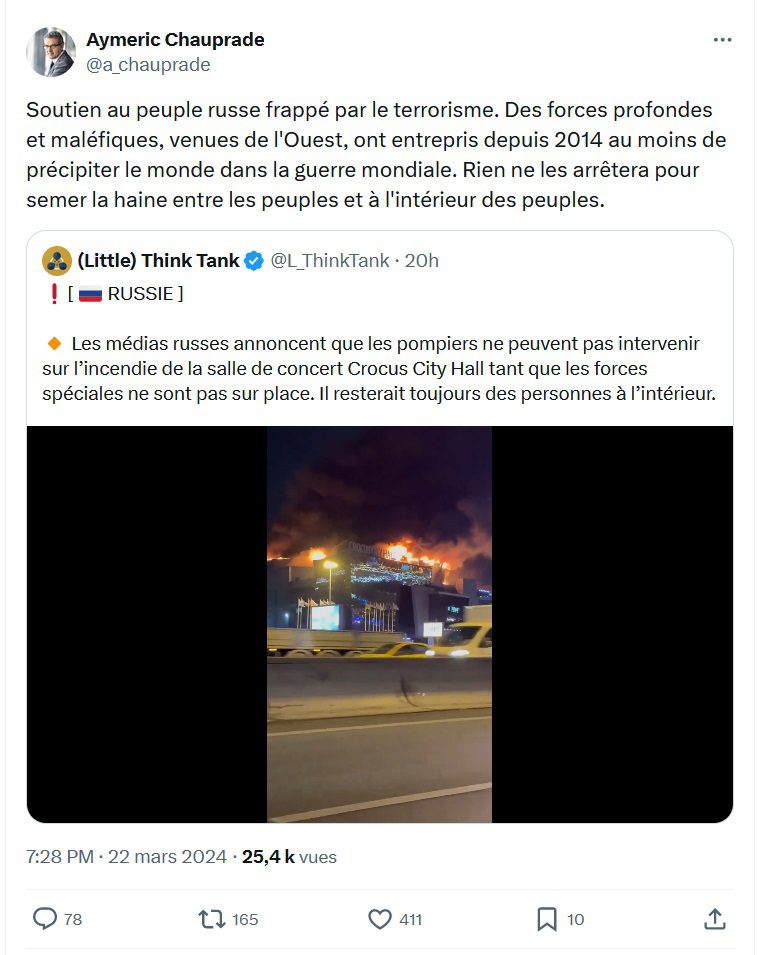Open the (Little) Think Tank account name
This screenshot has height=955, width=757.
pos(158,261)
